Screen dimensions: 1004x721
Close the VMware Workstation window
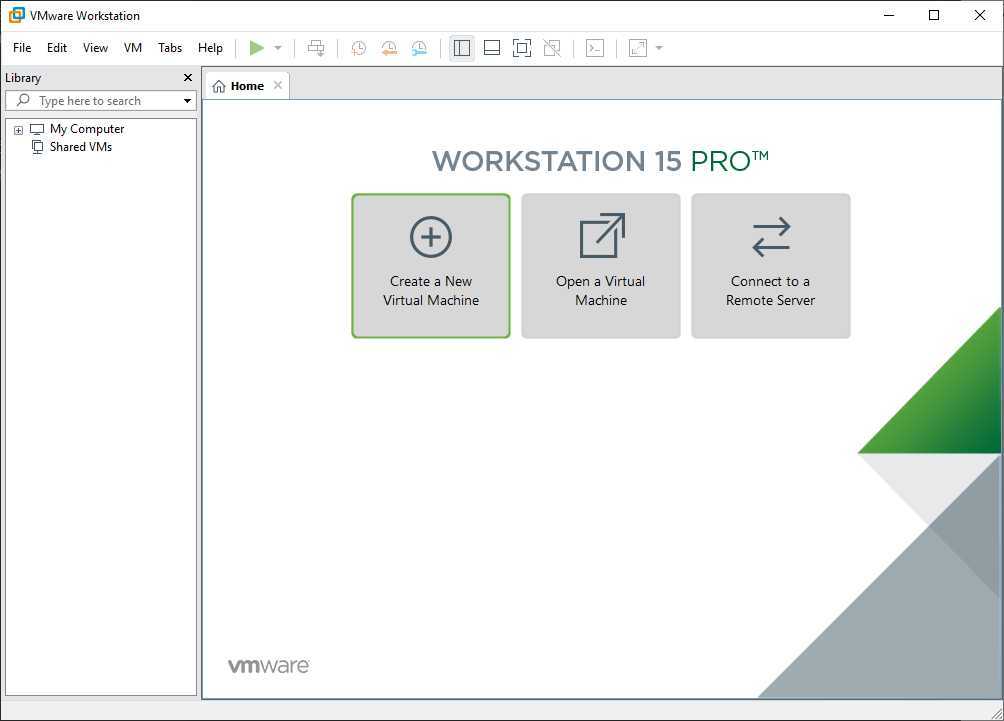(x=980, y=15)
